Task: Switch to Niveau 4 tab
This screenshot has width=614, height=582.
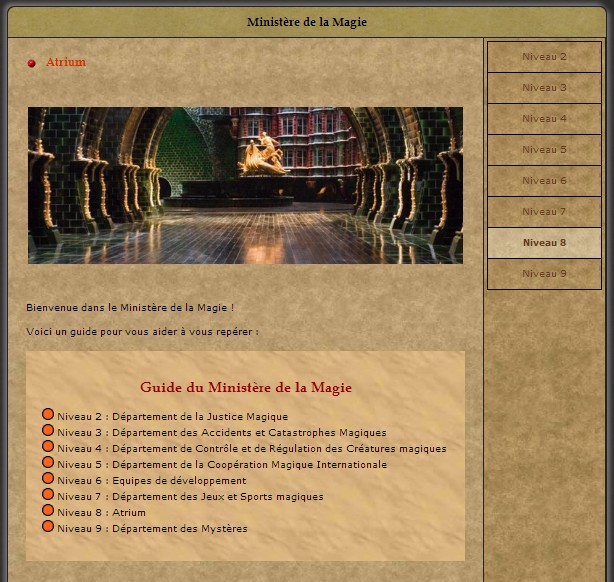Action: pos(544,119)
